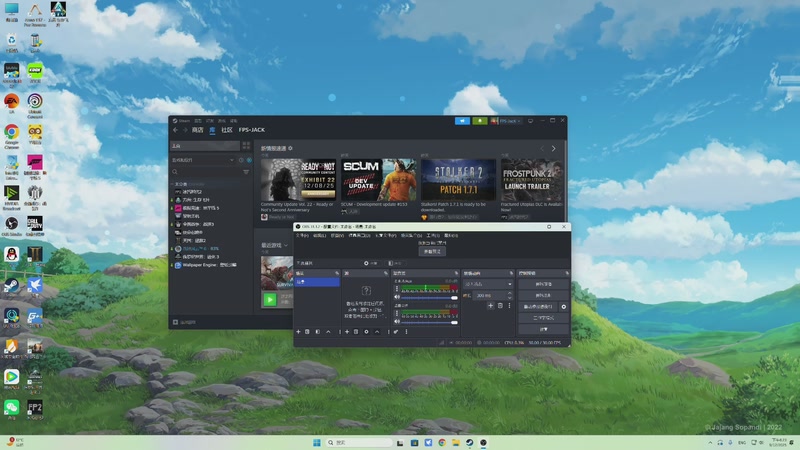Open Windows Start menu

317,442
